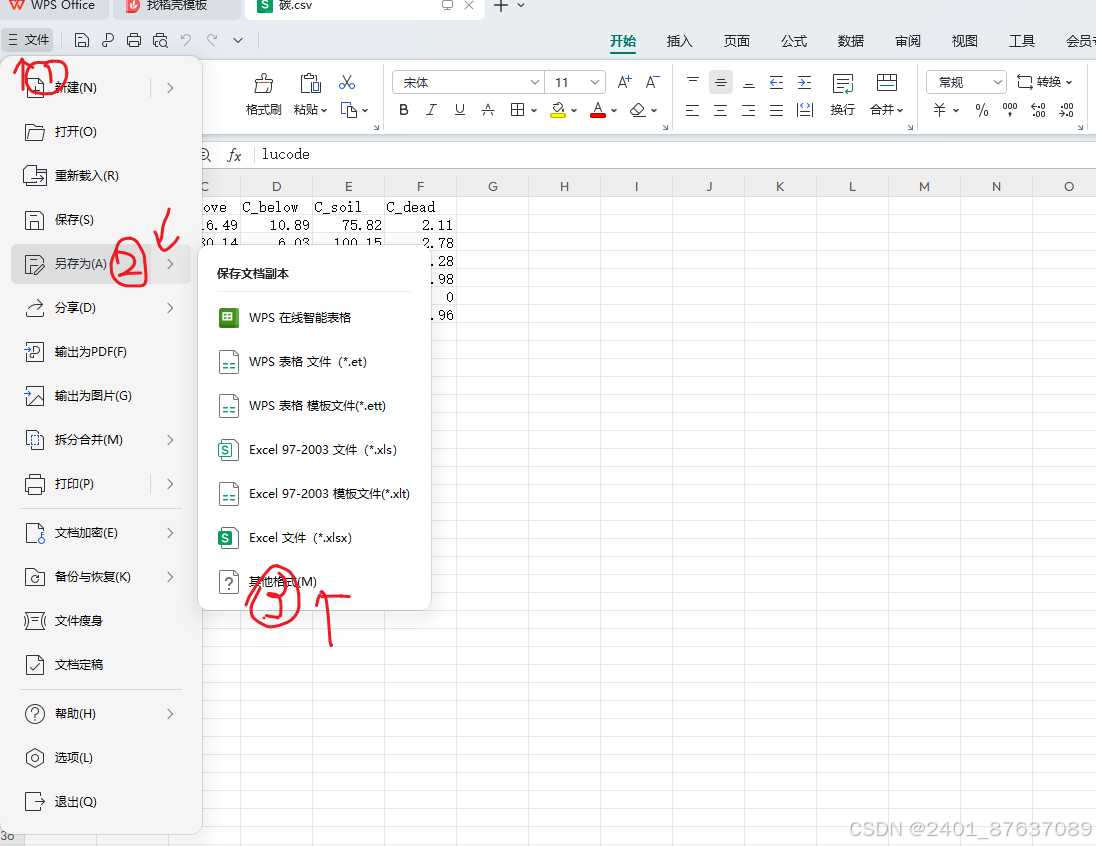This screenshot has width=1096, height=846.
Task: Select 输出为图片(G) menu entry
Action: point(101,396)
